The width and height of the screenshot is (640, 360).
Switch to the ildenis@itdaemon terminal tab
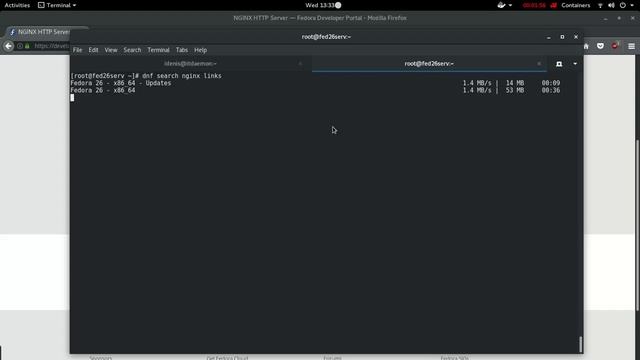click(x=190, y=64)
